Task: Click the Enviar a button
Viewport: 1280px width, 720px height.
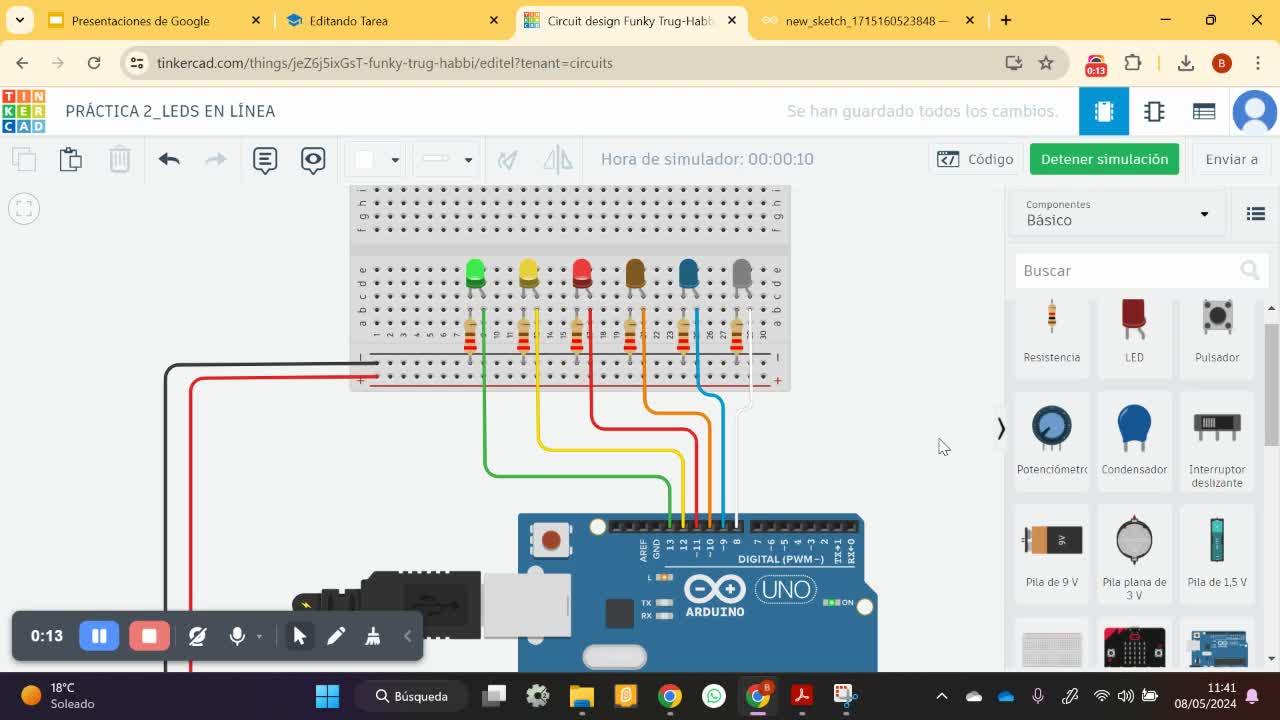Action: pos(1232,159)
